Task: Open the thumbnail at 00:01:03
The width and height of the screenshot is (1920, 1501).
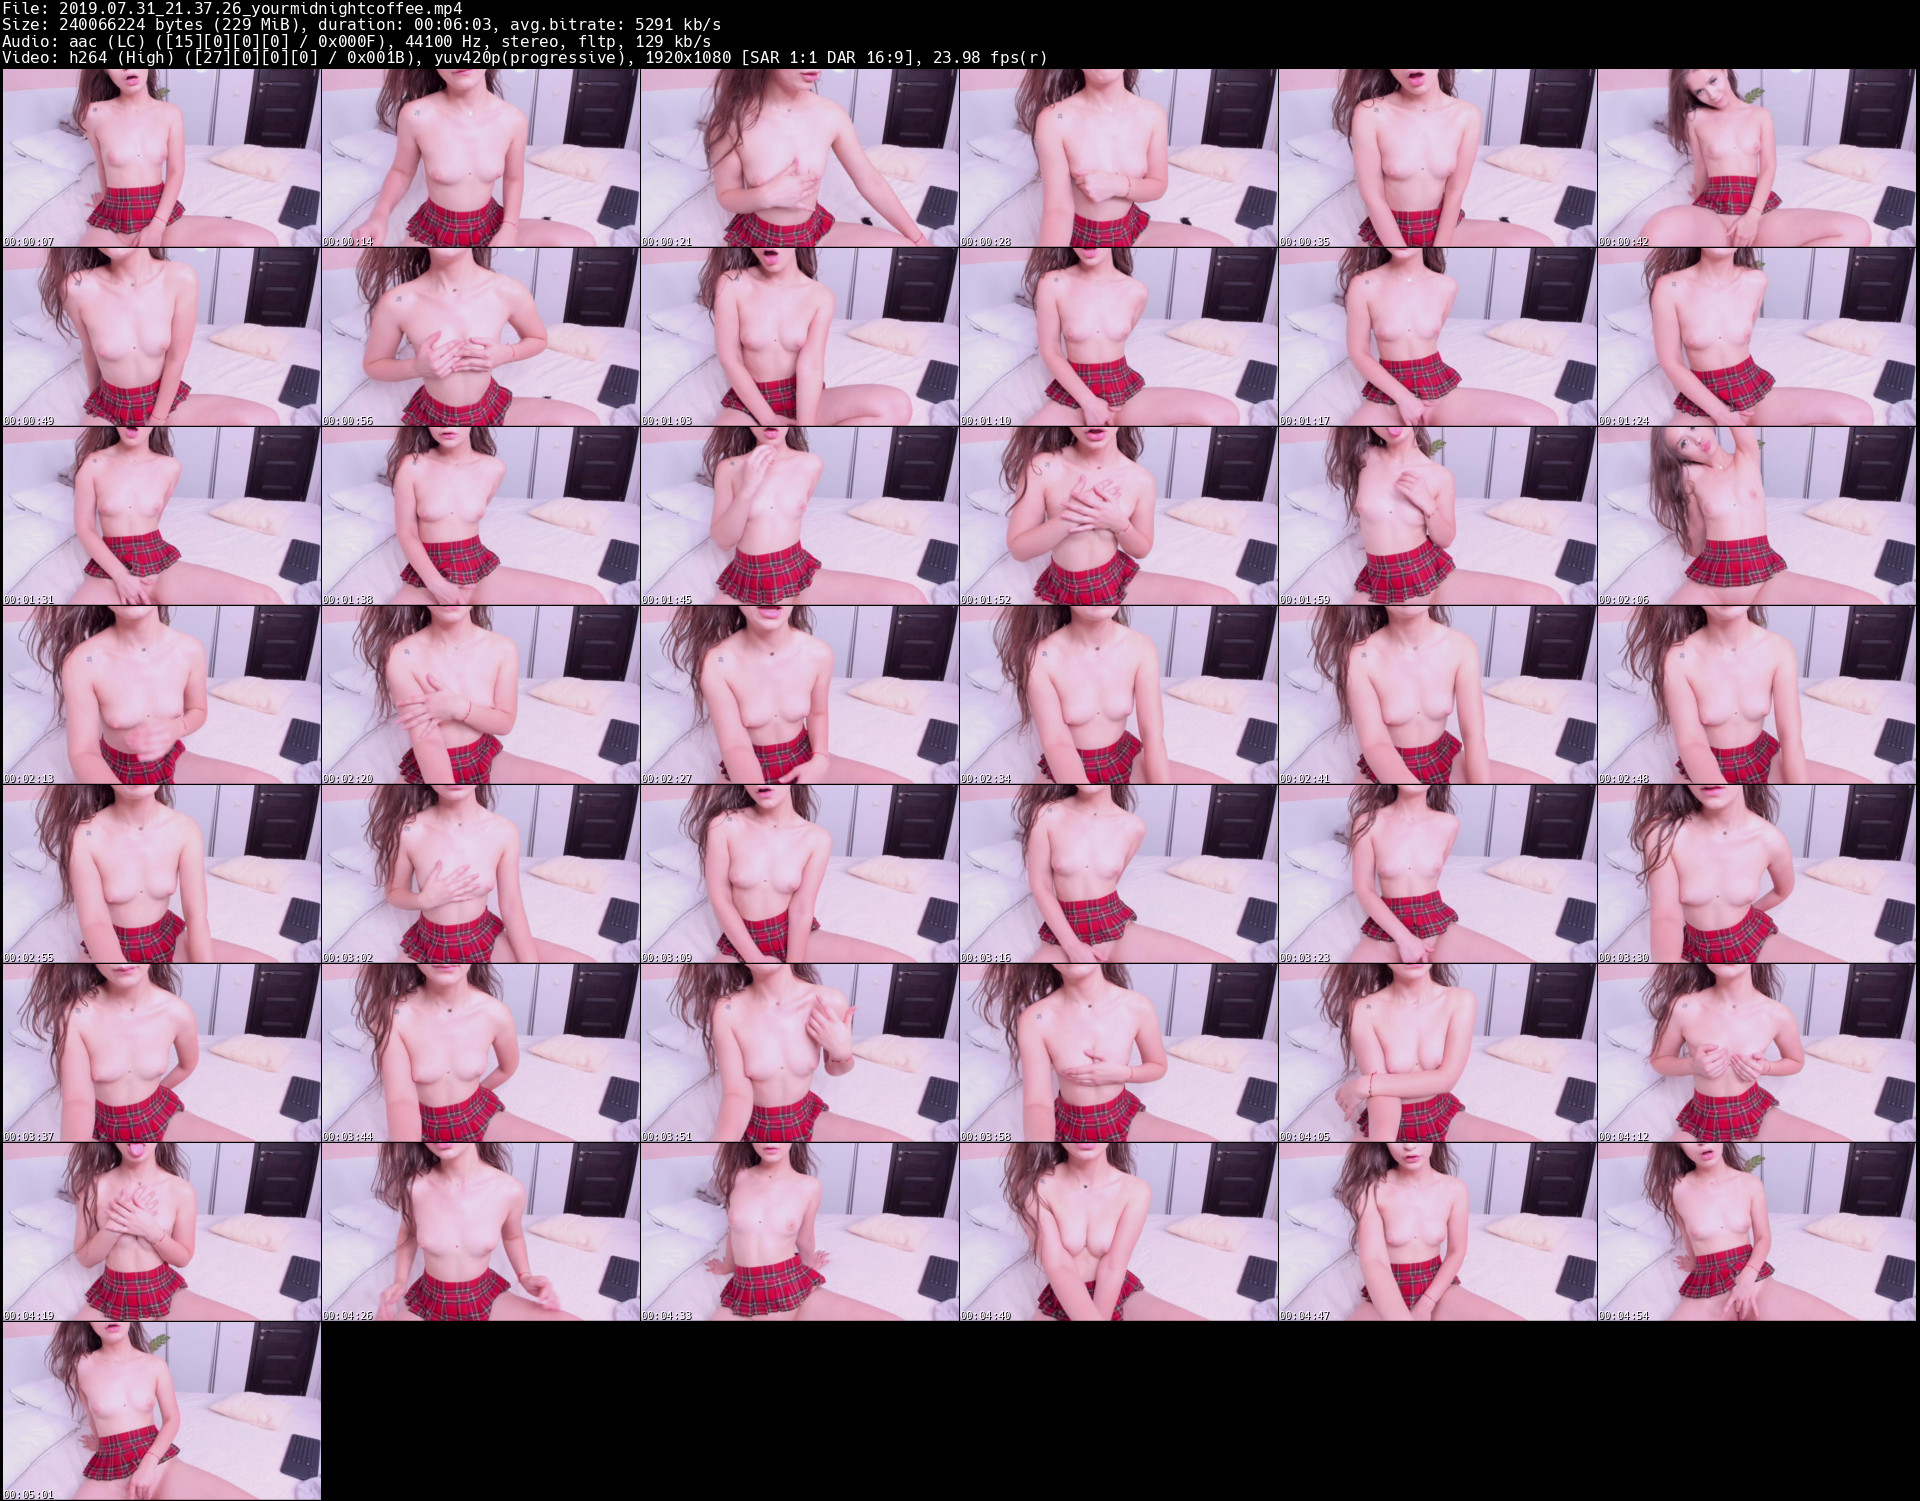Action: (800, 337)
